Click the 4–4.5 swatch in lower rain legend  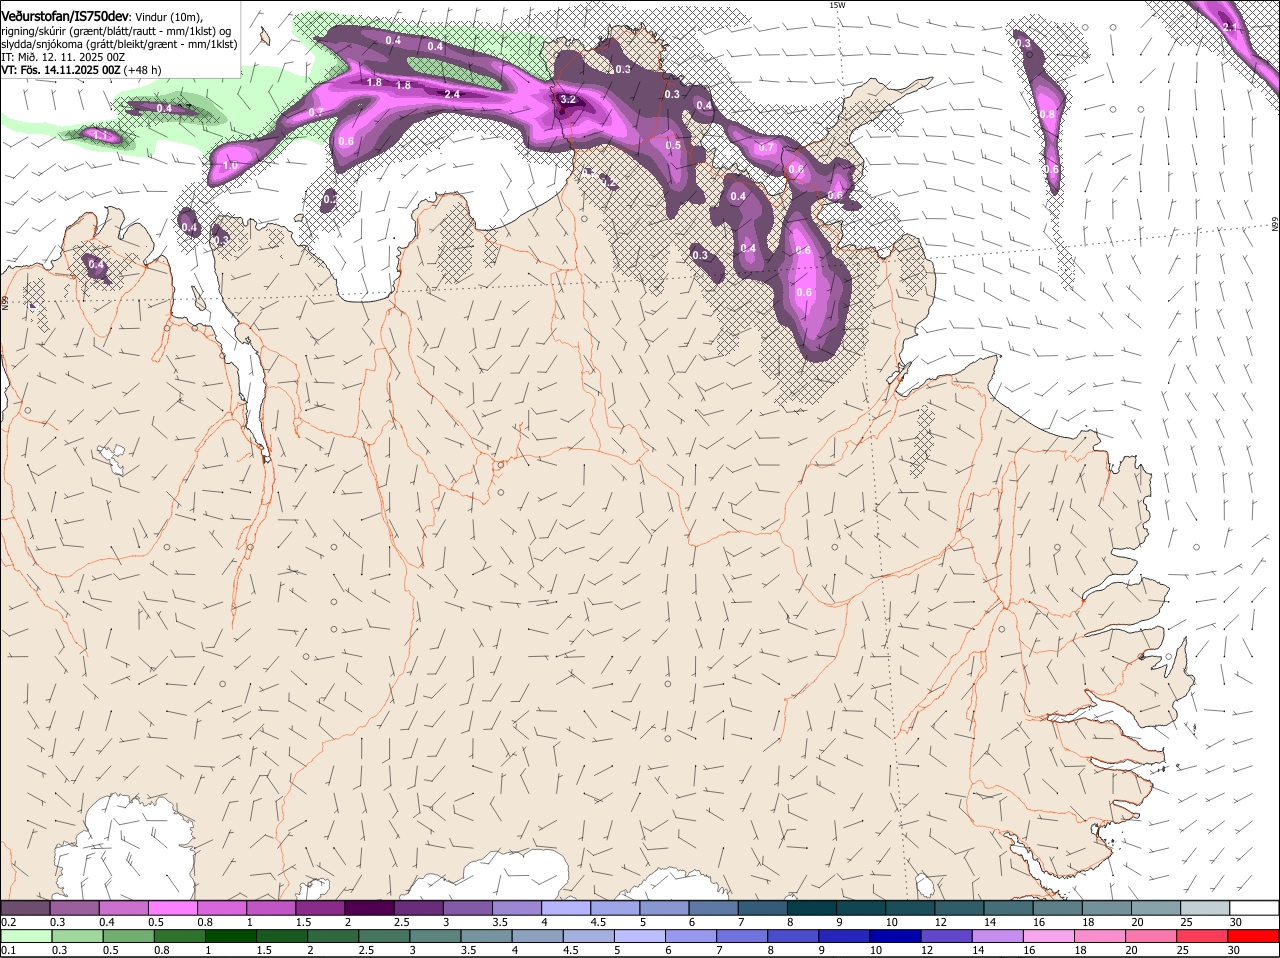point(538,936)
